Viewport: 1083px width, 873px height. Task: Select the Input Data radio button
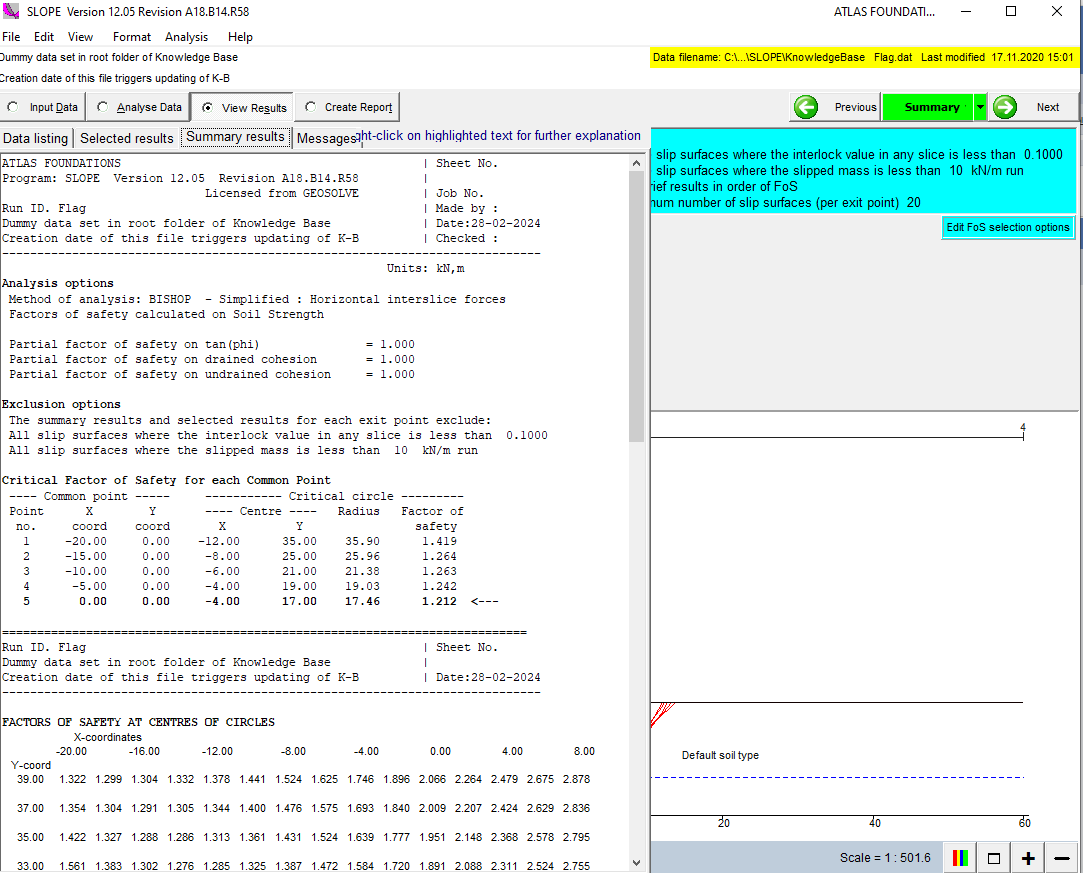click(x=13, y=107)
